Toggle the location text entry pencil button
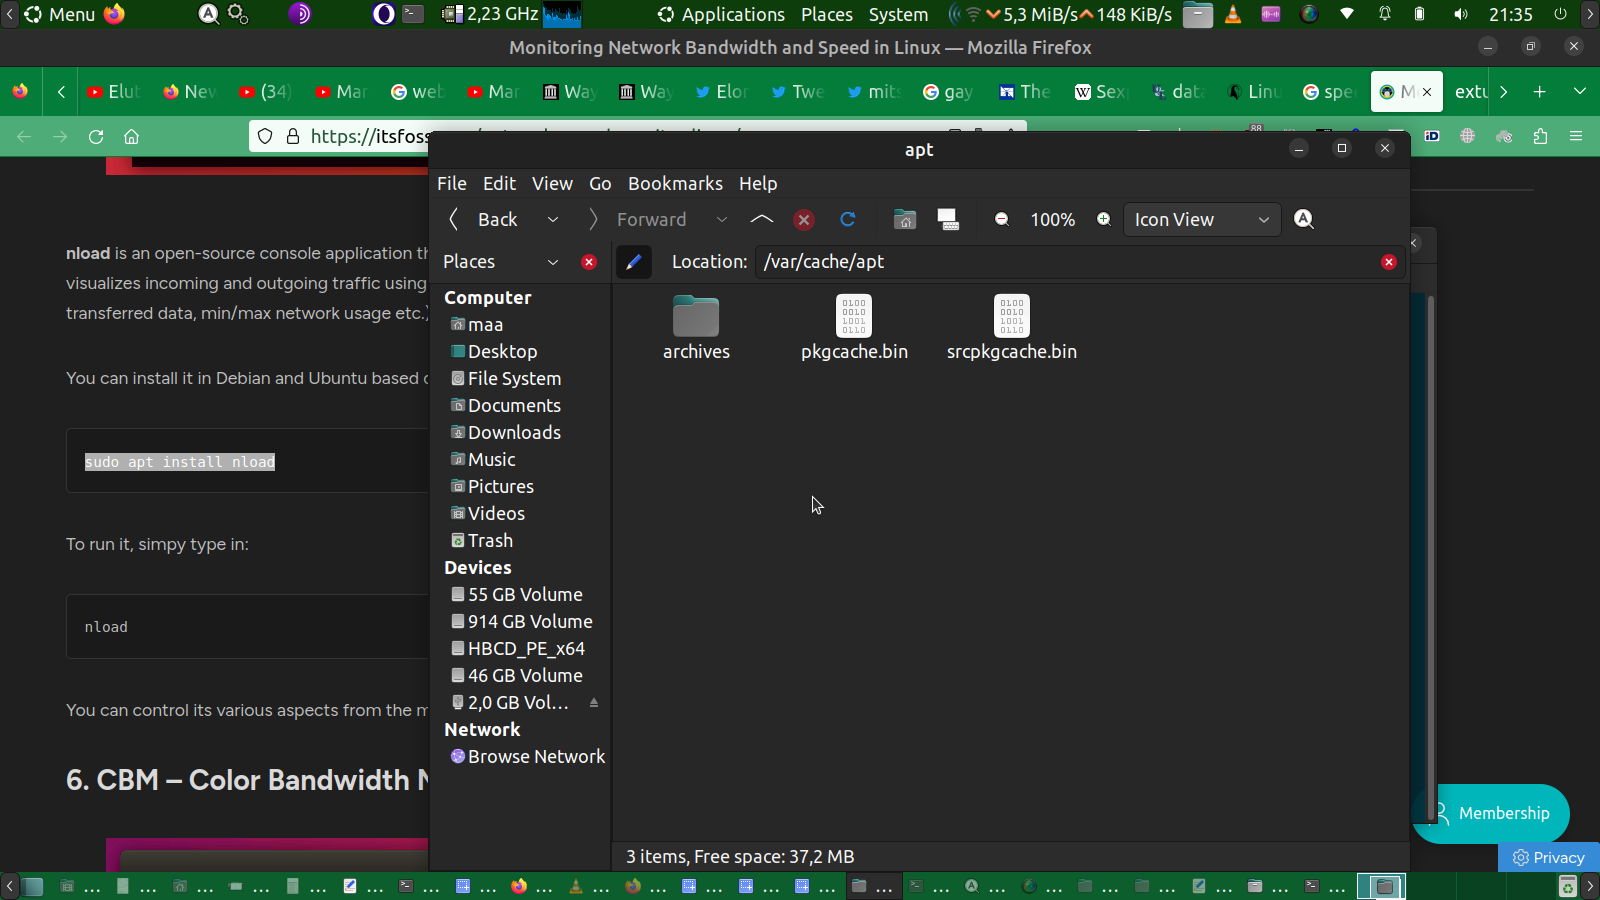This screenshot has height=900, width=1600. [634, 262]
